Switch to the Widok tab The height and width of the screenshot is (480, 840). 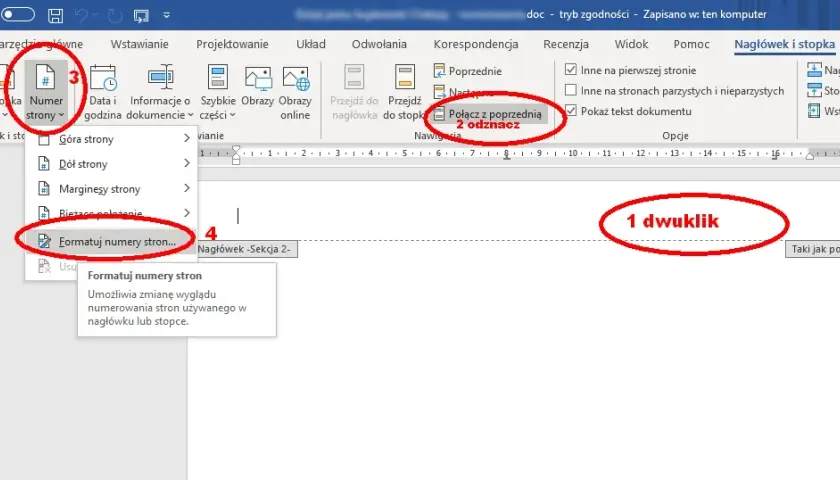631,44
